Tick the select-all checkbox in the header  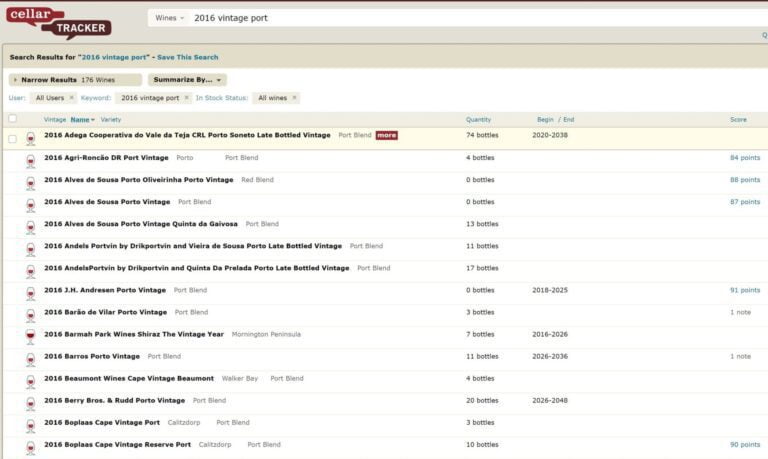tap(13, 119)
